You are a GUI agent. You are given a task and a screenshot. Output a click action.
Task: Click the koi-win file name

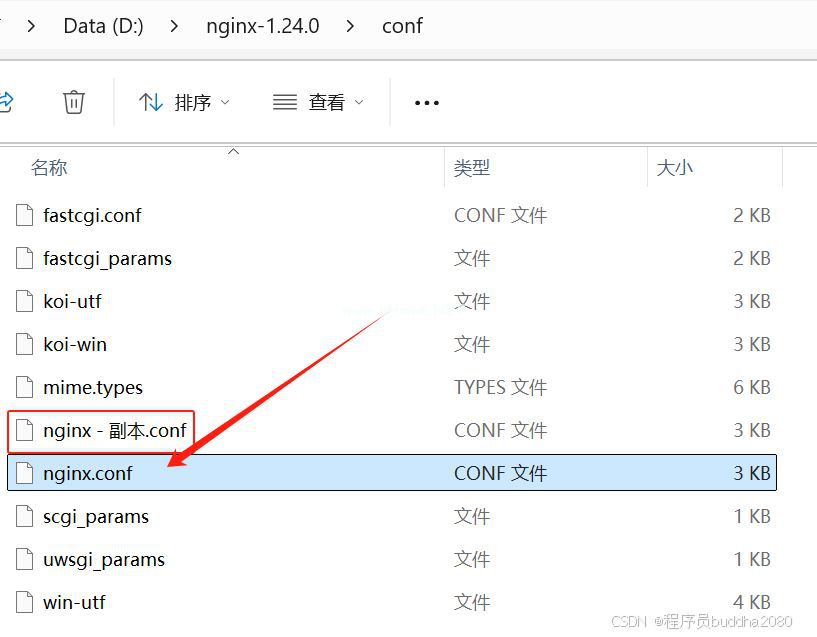point(75,344)
